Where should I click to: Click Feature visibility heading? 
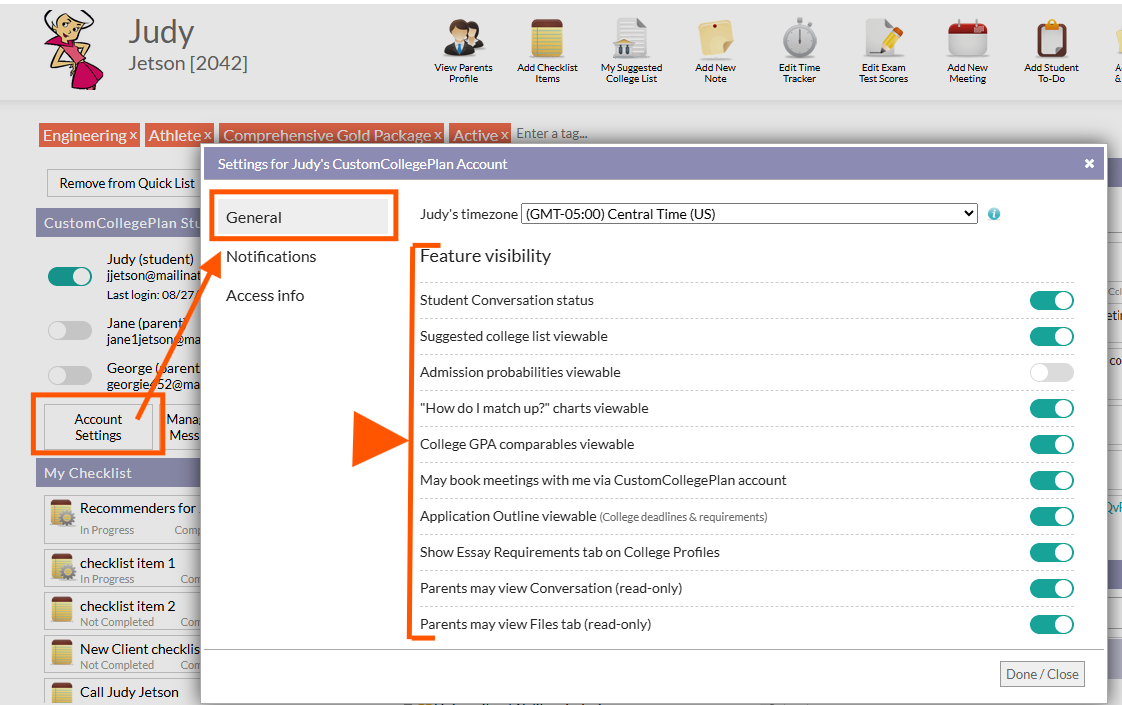(x=485, y=256)
